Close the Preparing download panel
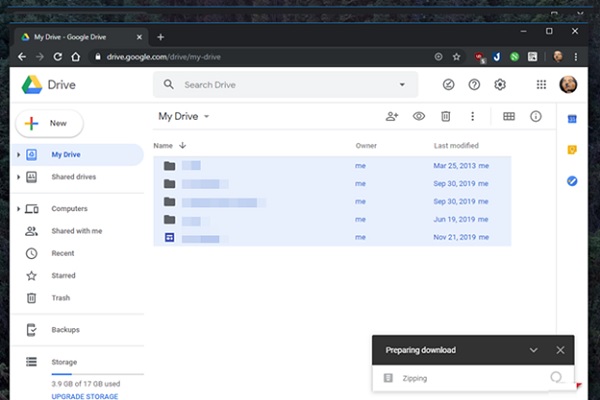 560,350
